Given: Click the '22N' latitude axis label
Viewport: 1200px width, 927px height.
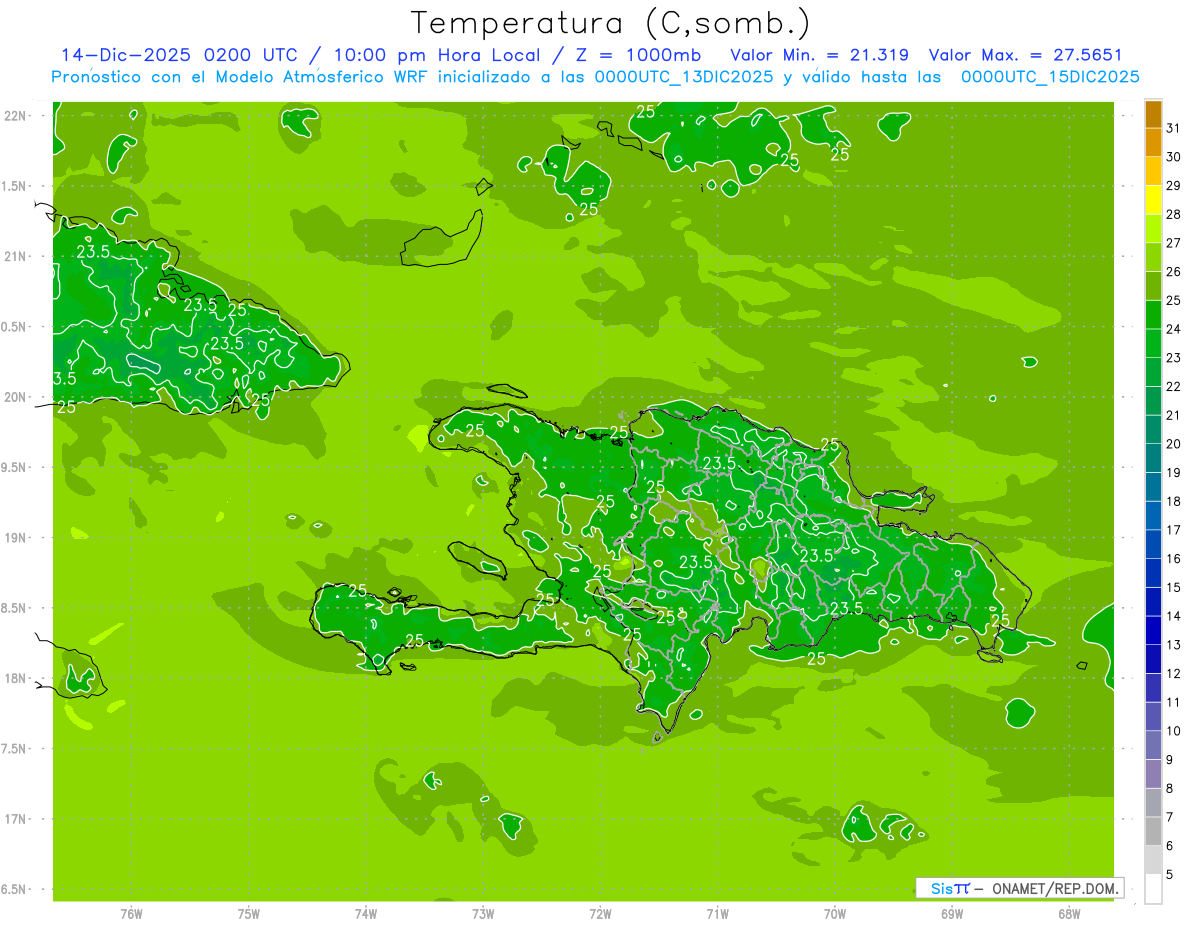Looking at the screenshot, I should [15, 116].
